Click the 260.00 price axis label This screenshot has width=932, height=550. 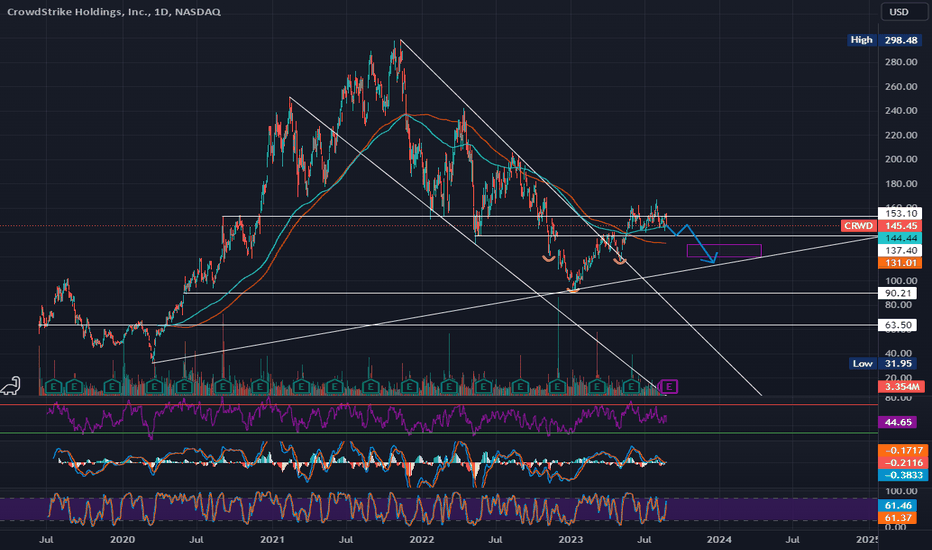901,86
